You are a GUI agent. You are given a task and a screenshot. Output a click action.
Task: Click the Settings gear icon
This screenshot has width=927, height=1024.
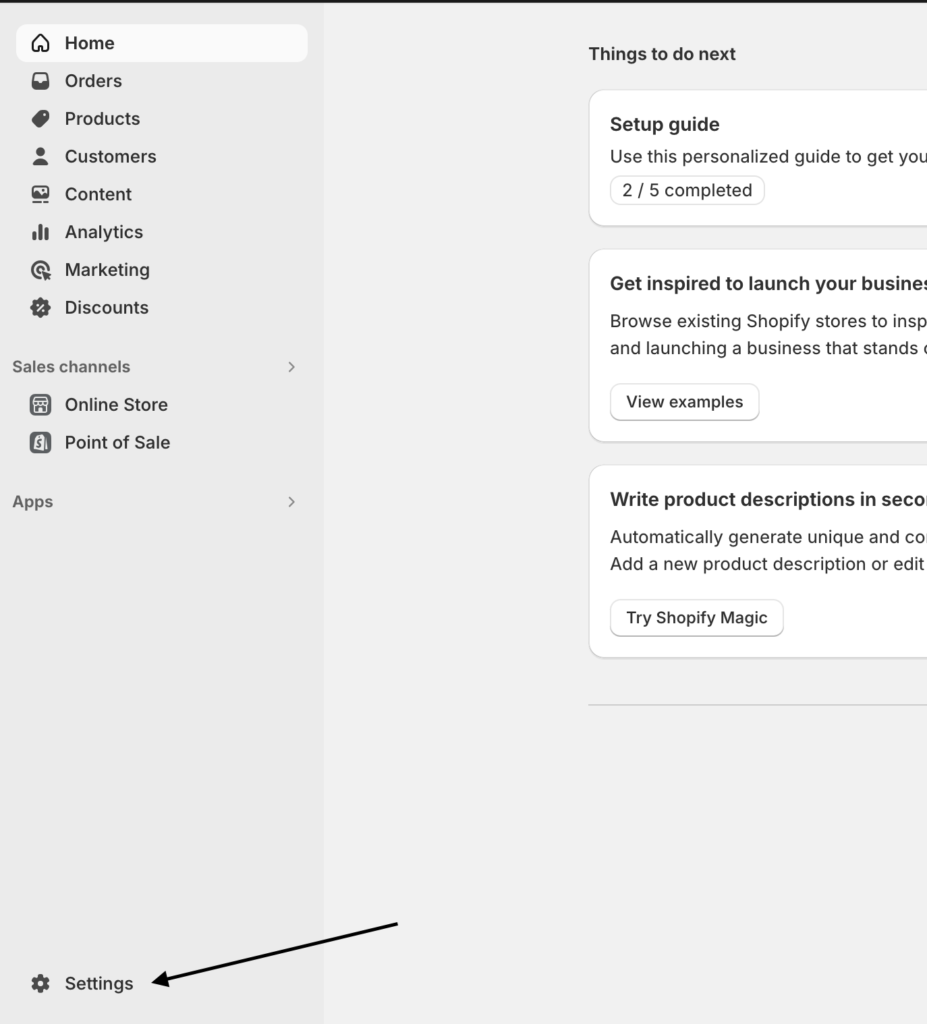tap(40, 983)
